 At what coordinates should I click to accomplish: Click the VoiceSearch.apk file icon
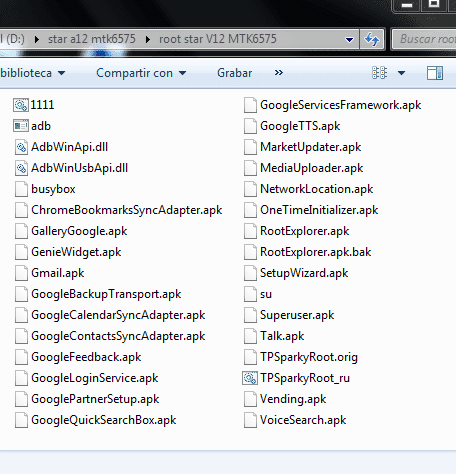(x=250, y=420)
